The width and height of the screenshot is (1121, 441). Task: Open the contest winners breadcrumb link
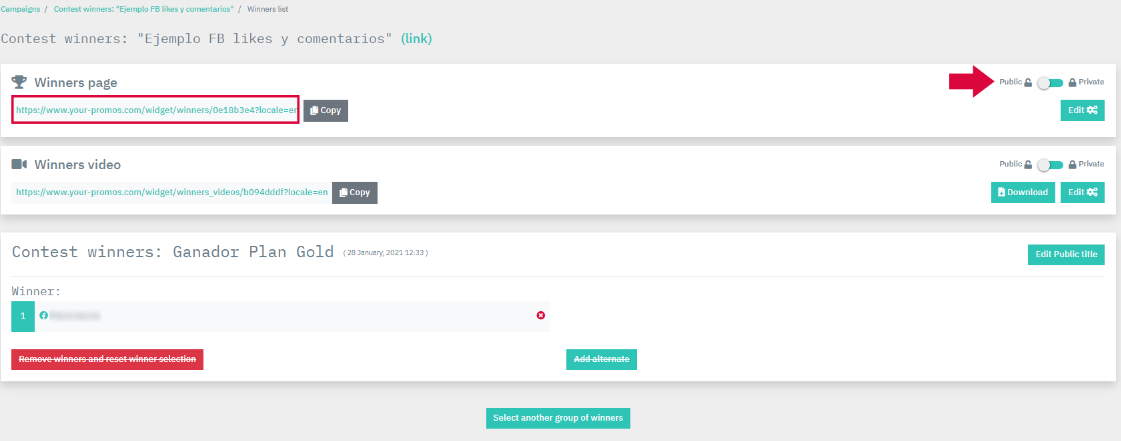coord(144,8)
